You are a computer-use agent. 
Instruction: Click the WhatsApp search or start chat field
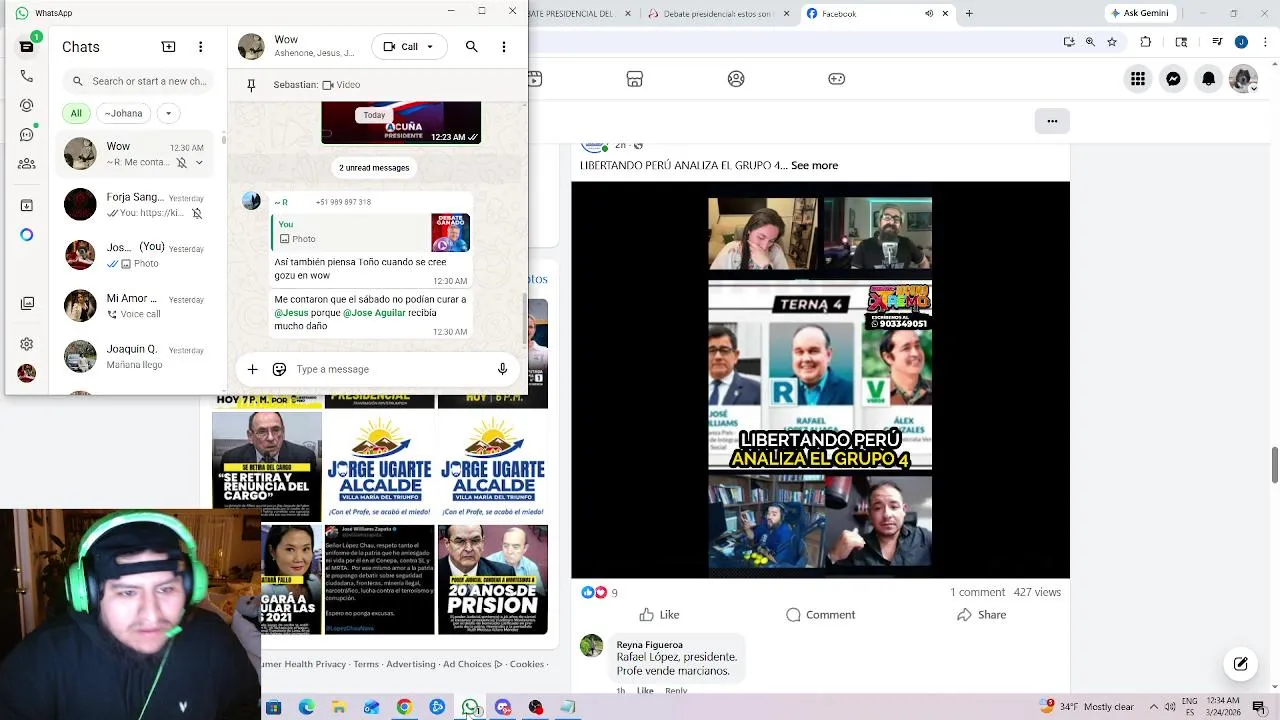coord(138,81)
